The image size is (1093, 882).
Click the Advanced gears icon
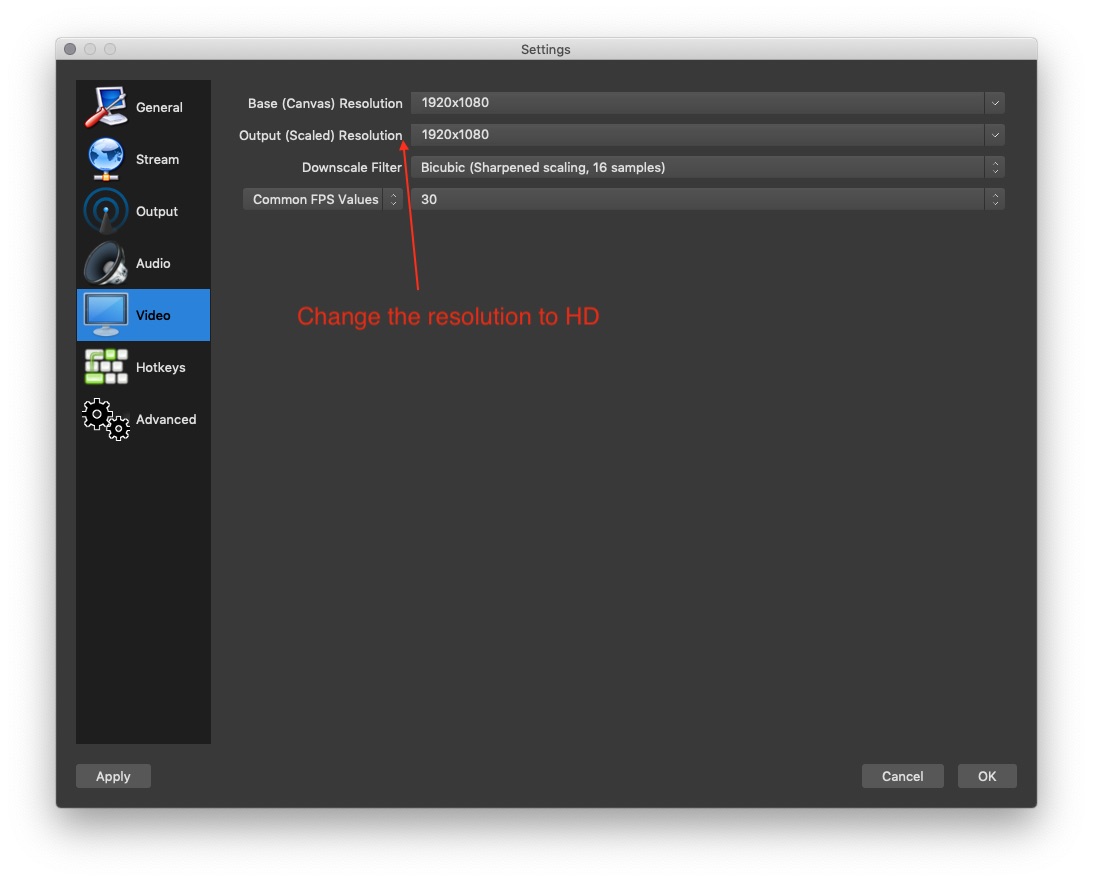pos(105,418)
